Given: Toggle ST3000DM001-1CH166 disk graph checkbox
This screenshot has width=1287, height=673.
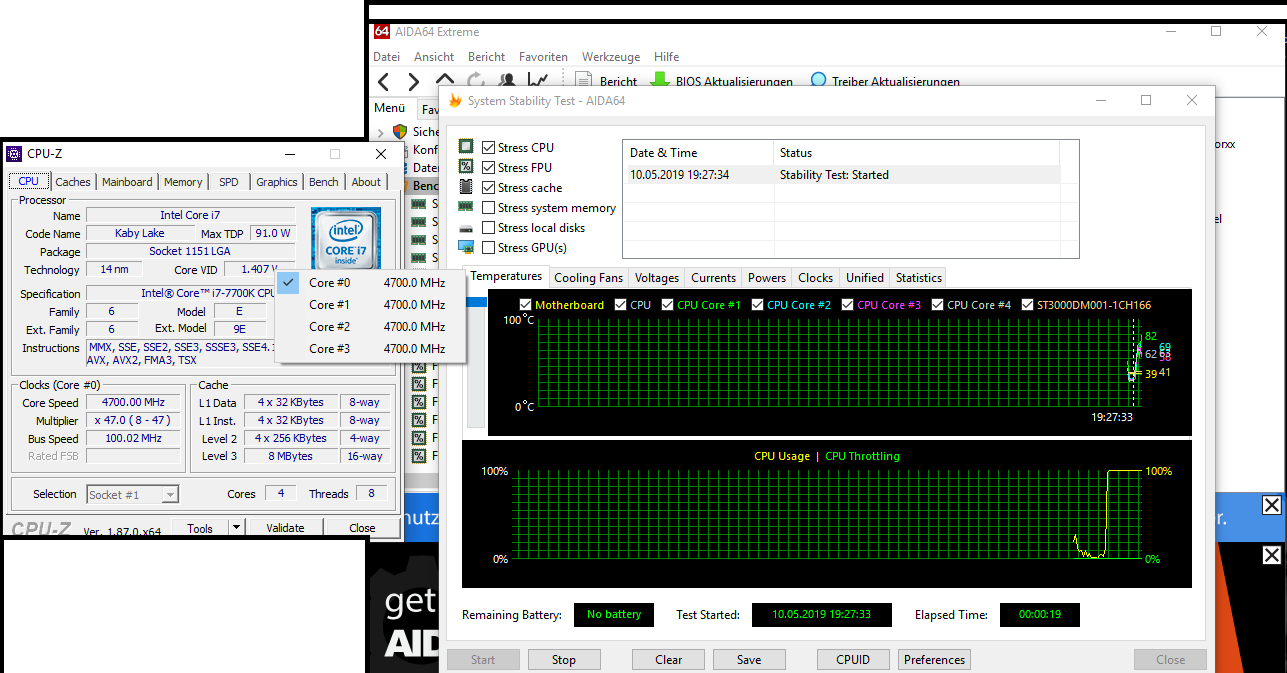Looking at the screenshot, I should [x=1028, y=305].
